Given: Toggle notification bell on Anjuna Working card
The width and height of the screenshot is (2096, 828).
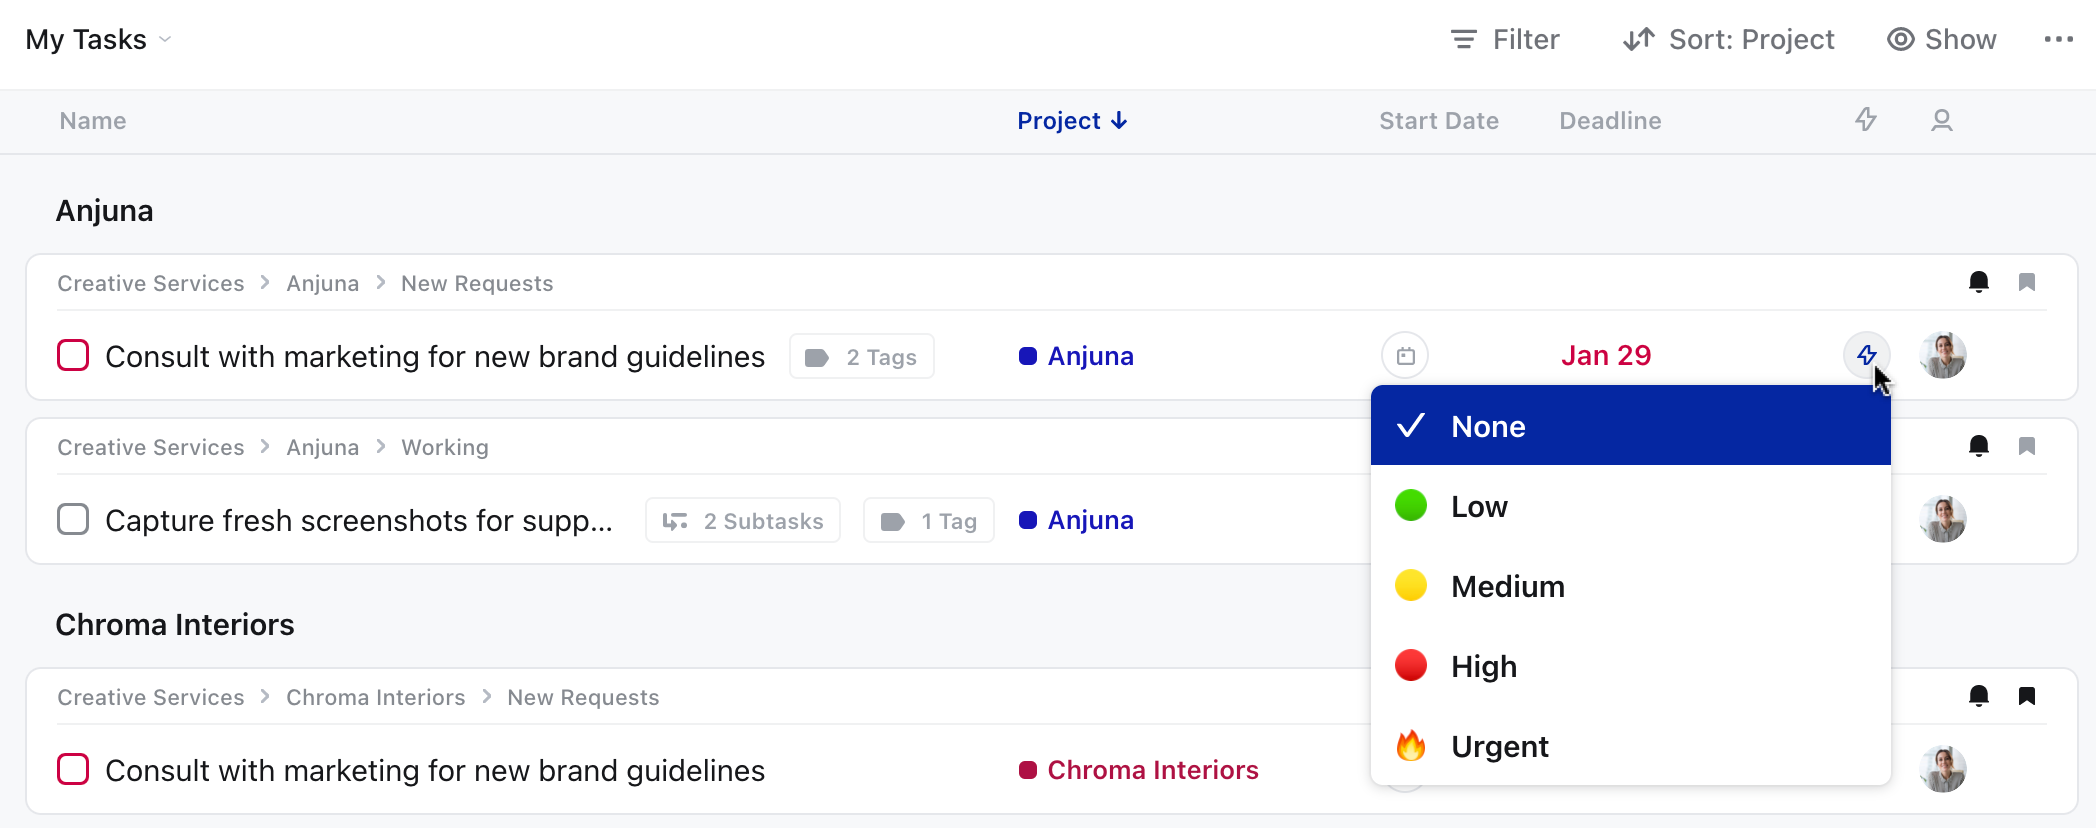Looking at the screenshot, I should pos(1978,446).
